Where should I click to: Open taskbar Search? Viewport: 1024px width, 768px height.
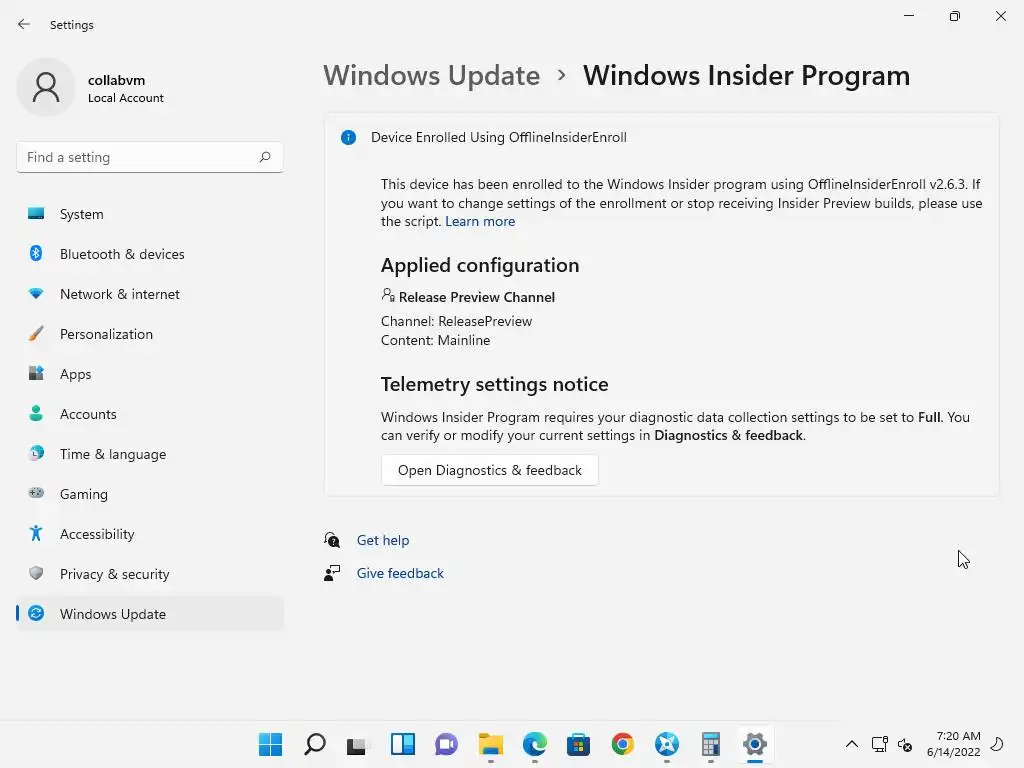[x=315, y=744]
